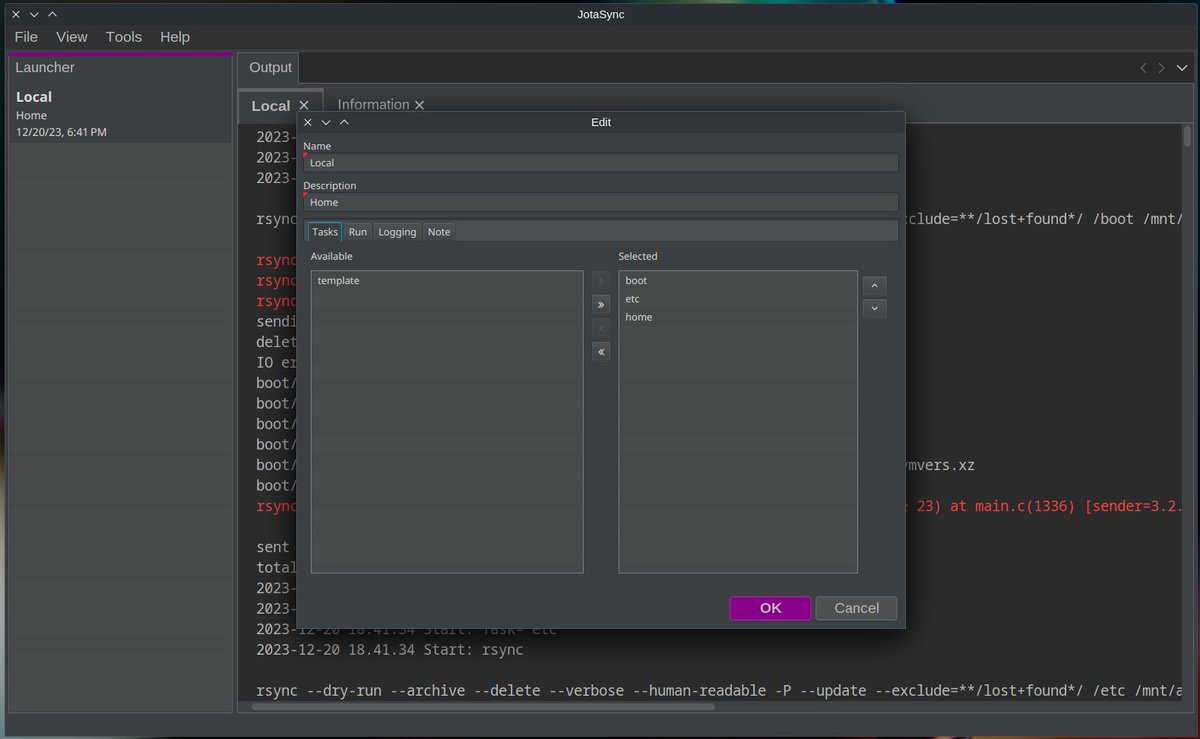Switch to the Run tab
This screenshot has width=1200, height=739.
357,231
